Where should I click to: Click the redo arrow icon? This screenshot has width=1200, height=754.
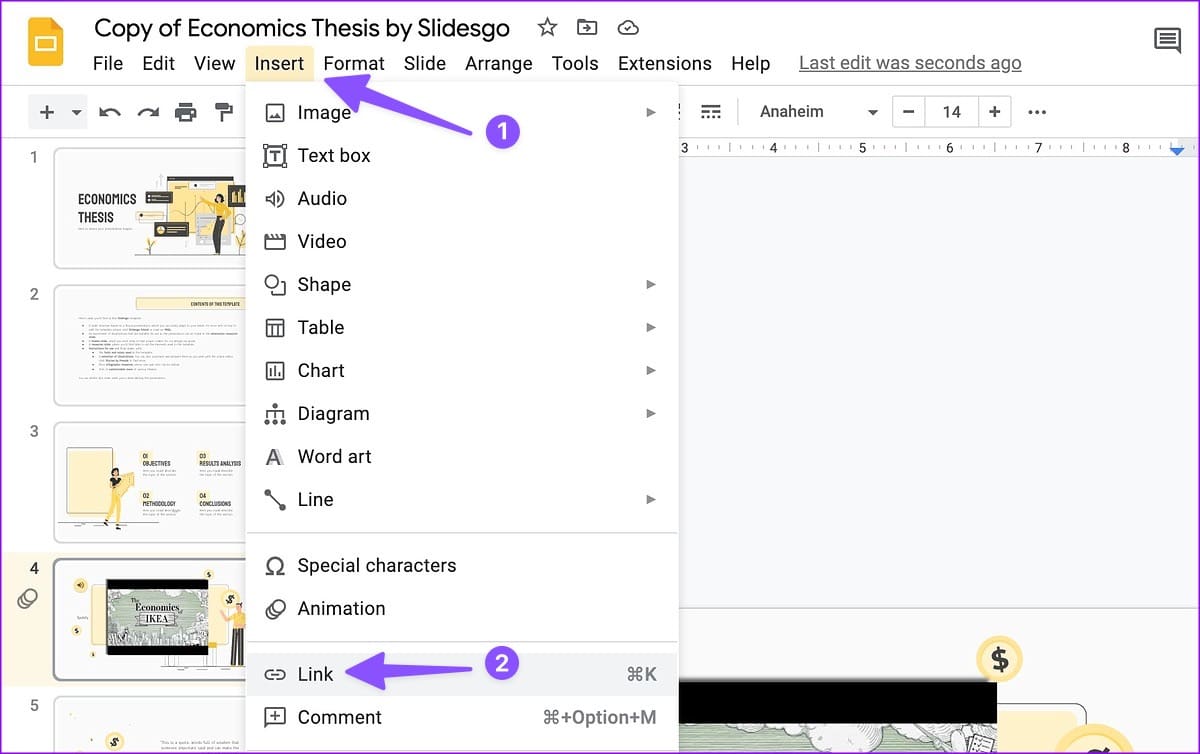pos(148,112)
